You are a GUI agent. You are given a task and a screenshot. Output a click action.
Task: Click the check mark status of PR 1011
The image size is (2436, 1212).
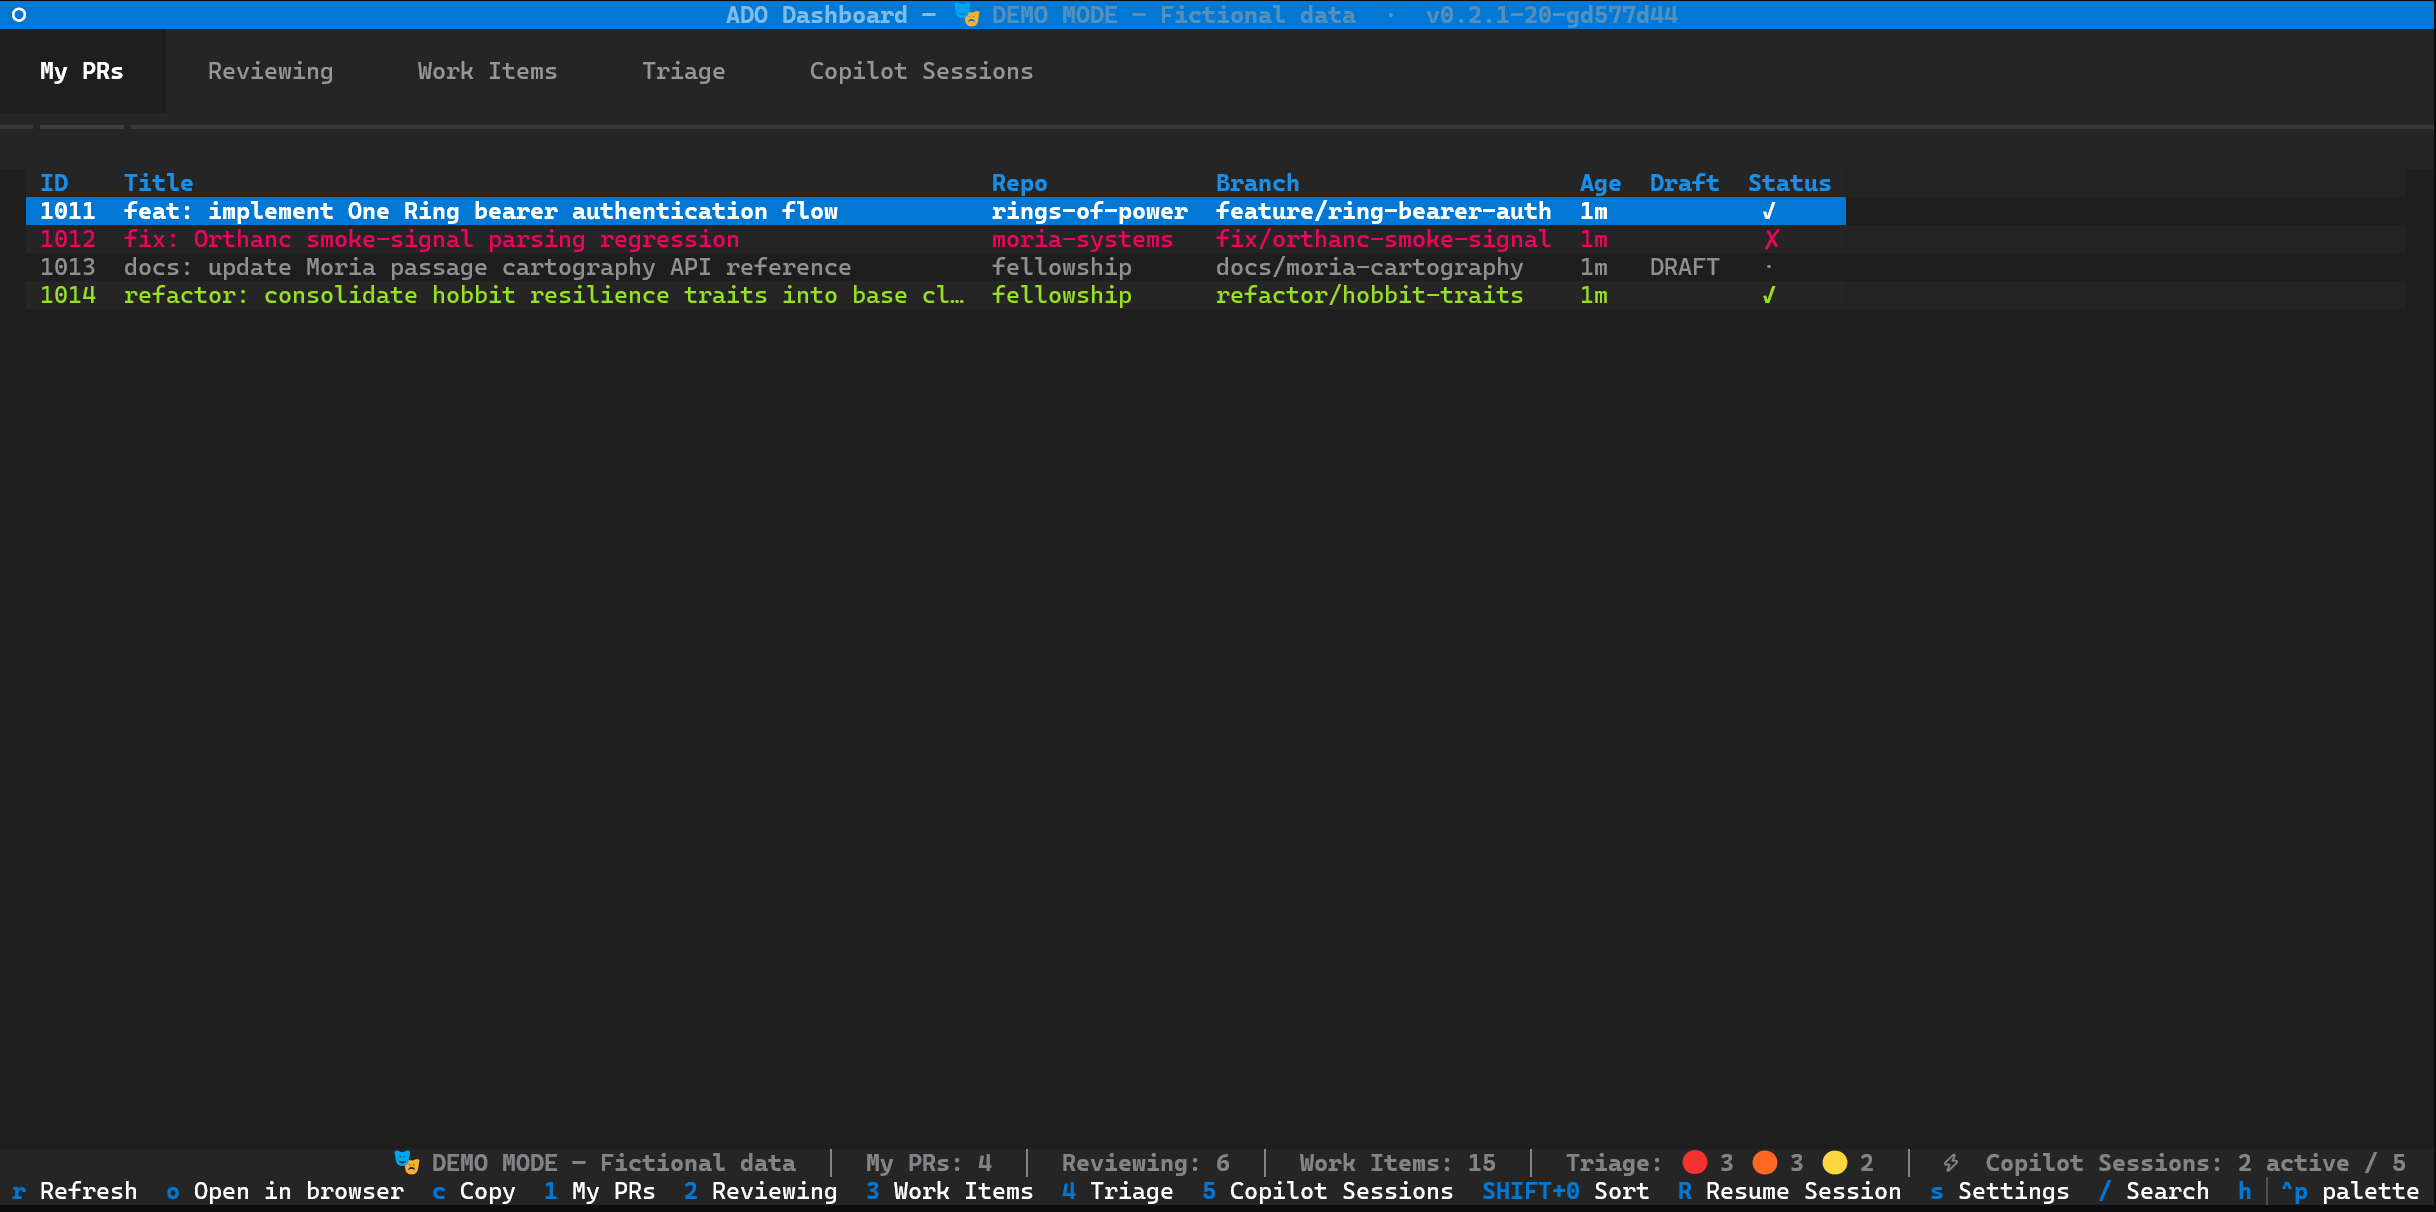click(1769, 211)
